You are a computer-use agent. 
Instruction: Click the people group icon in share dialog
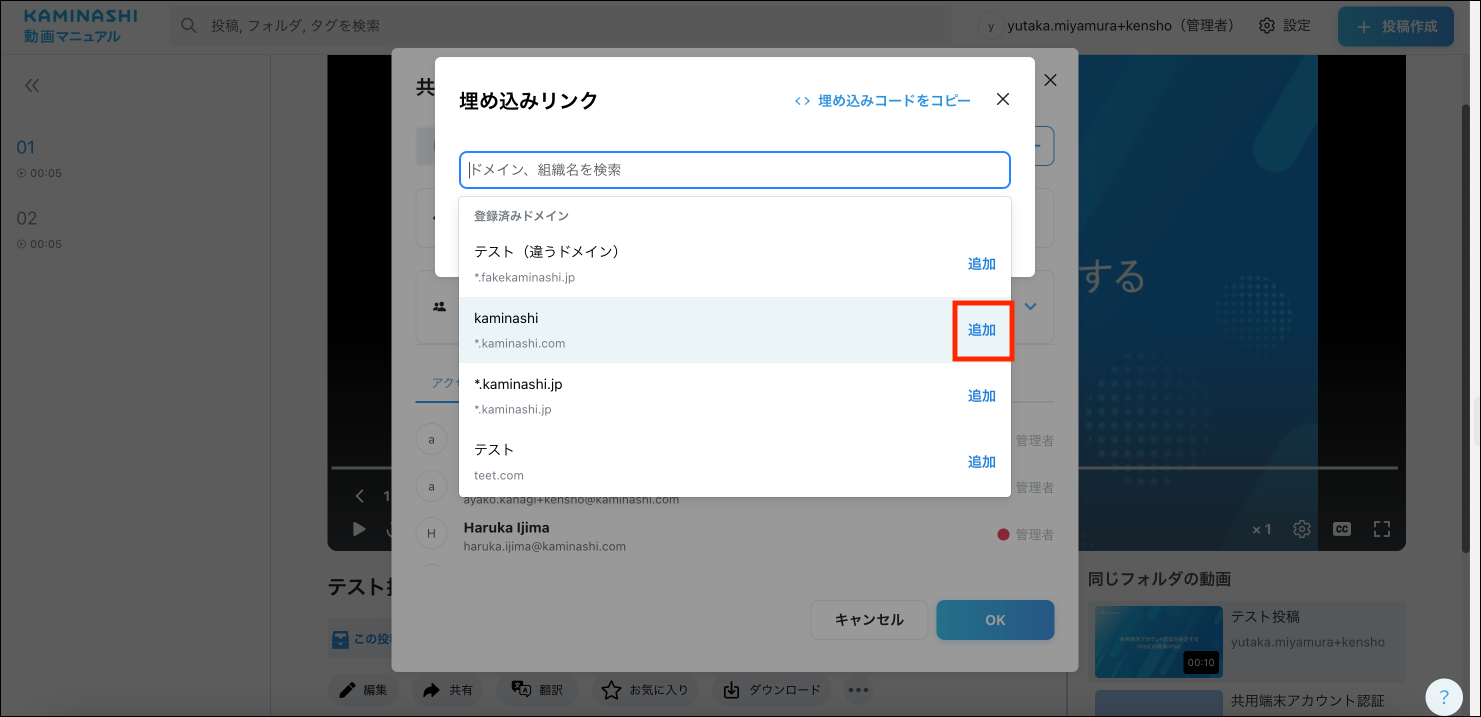(439, 307)
